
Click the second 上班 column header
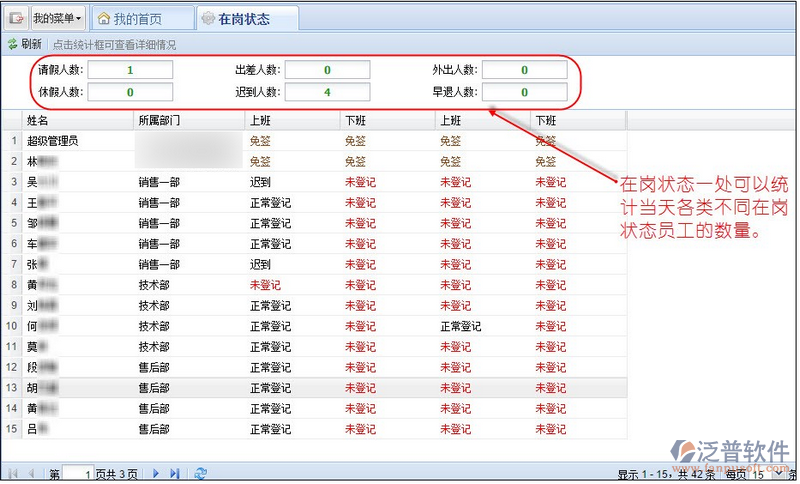[x=483, y=121]
